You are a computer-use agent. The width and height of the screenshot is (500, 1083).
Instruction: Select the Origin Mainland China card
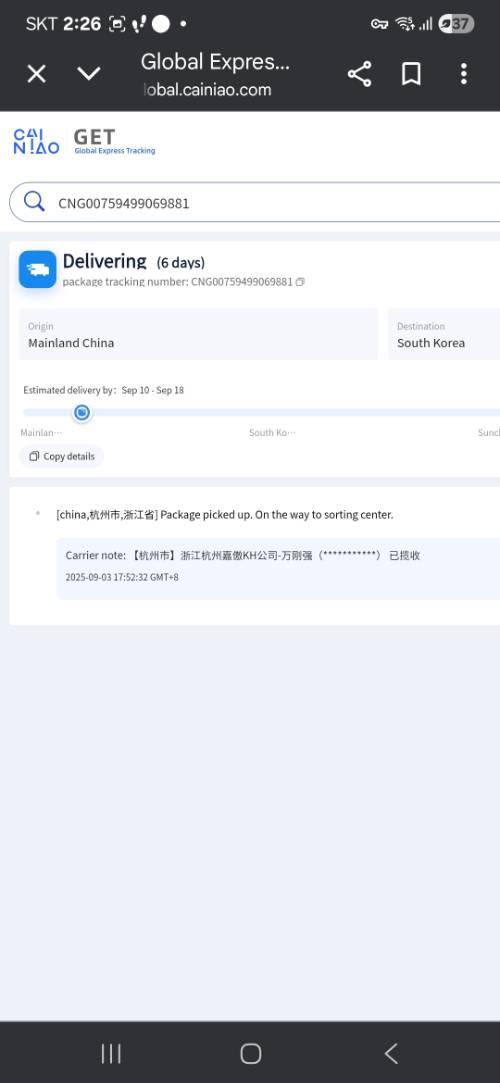(198, 334)
